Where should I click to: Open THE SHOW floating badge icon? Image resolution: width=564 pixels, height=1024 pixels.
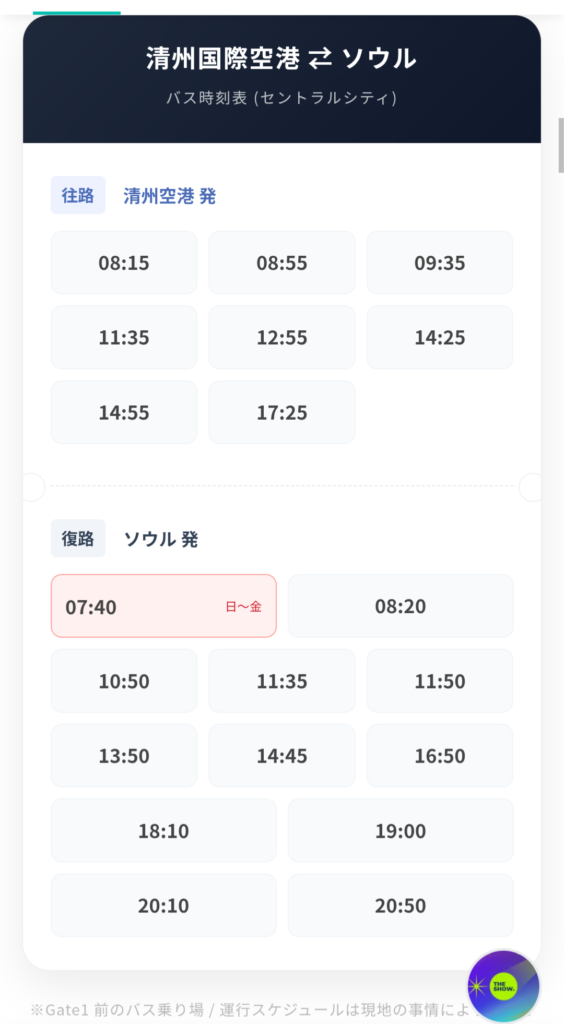coord(503,985)
